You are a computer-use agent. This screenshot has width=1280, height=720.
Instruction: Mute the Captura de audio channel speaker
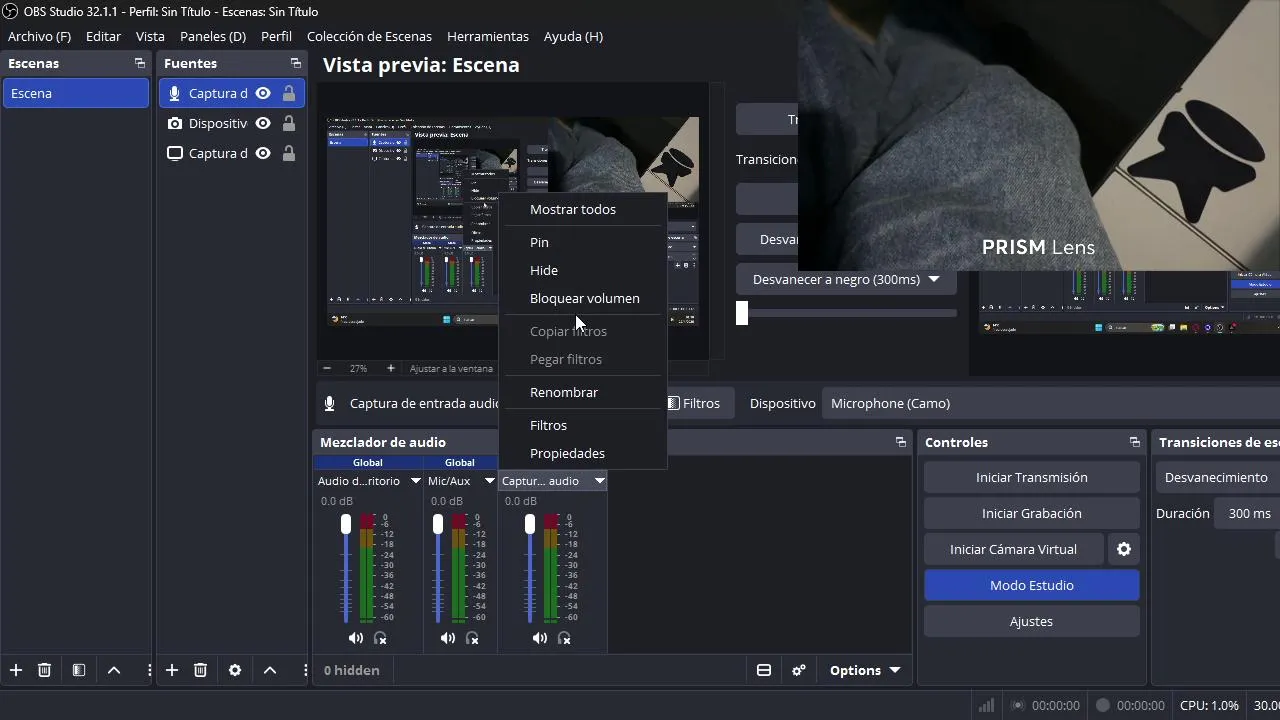click(x=540, y=638)
